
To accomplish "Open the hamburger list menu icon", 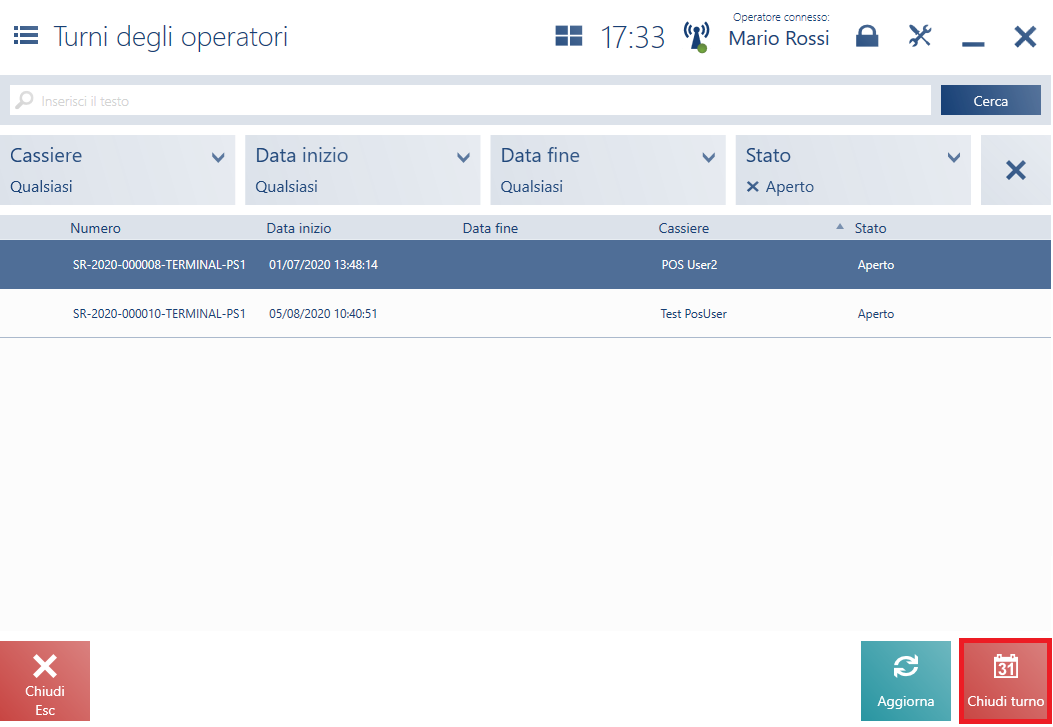I will pyautogui.click(x=26, y=36).
